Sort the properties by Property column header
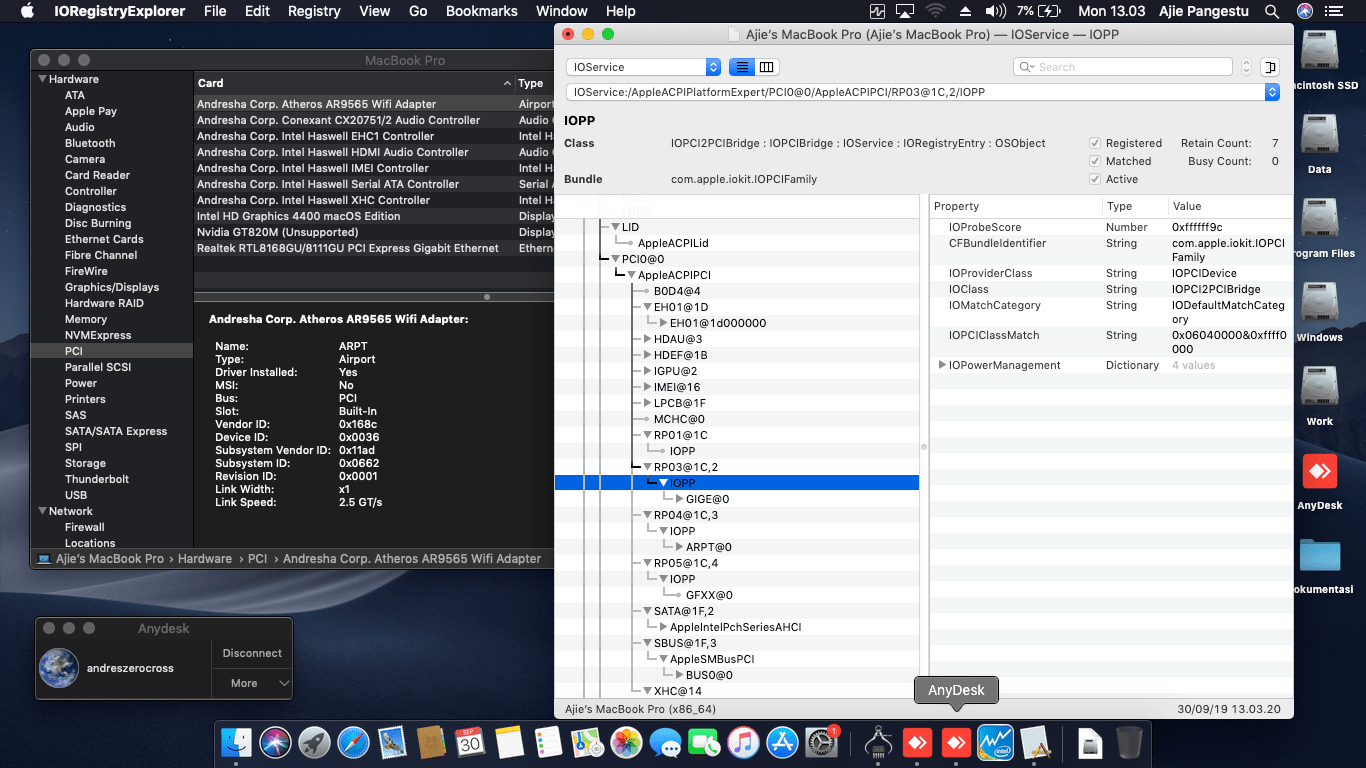Image resolution: width=1366 pixels, height=768 pixels. click(1016, 206)
